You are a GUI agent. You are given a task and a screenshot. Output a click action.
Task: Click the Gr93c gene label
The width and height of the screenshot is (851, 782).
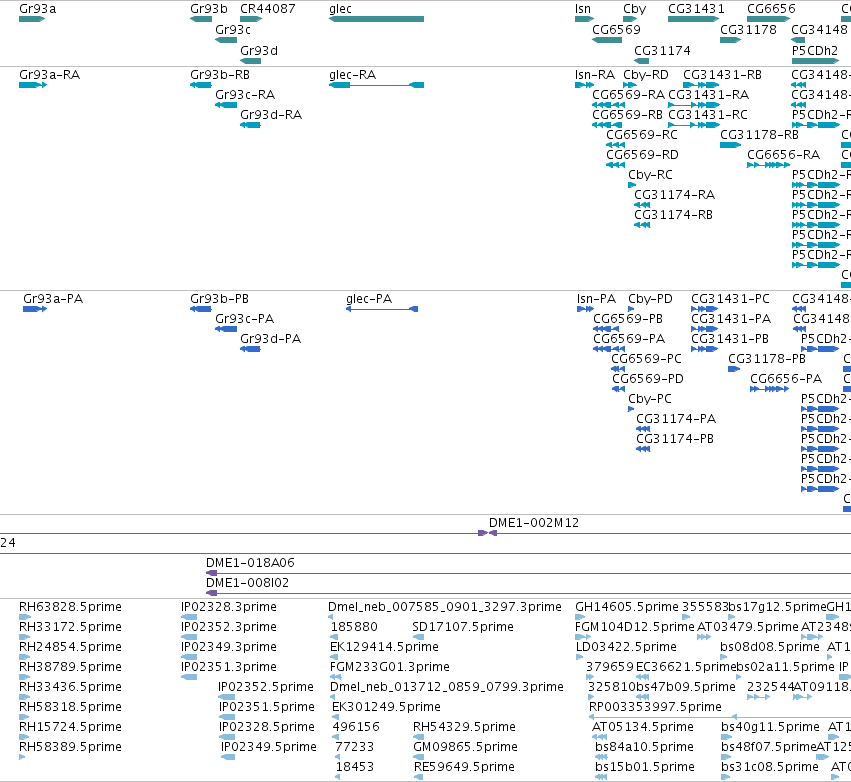pos(233,29)
